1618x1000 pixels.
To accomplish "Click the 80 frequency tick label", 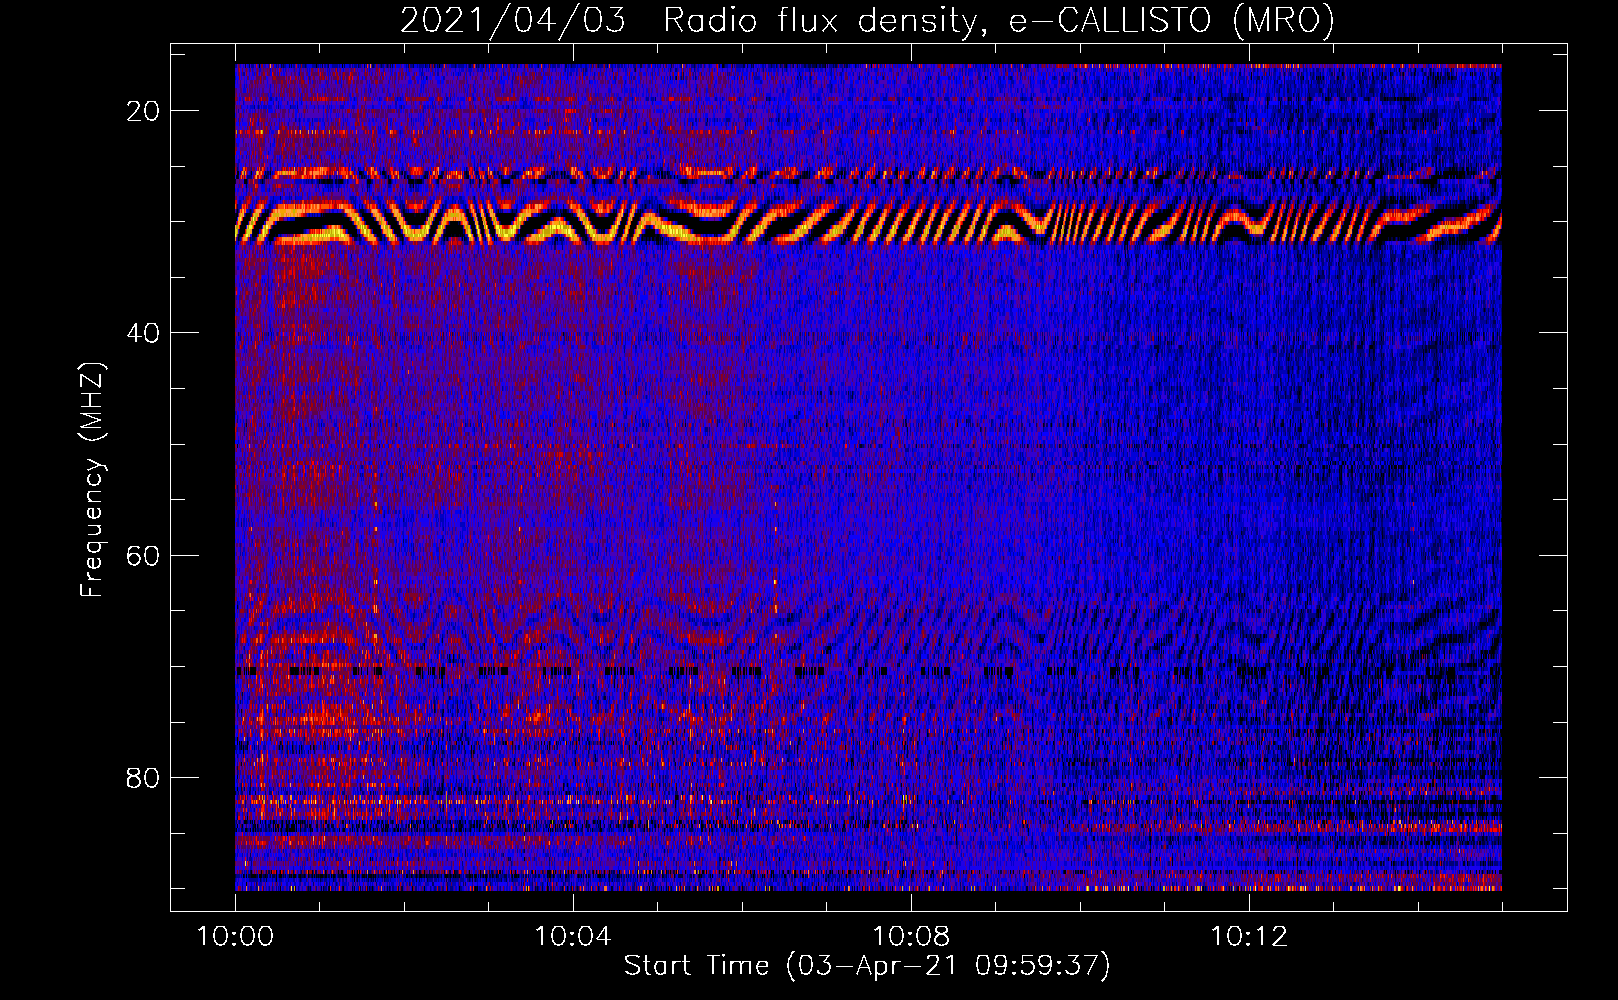I will click(144, 778).
